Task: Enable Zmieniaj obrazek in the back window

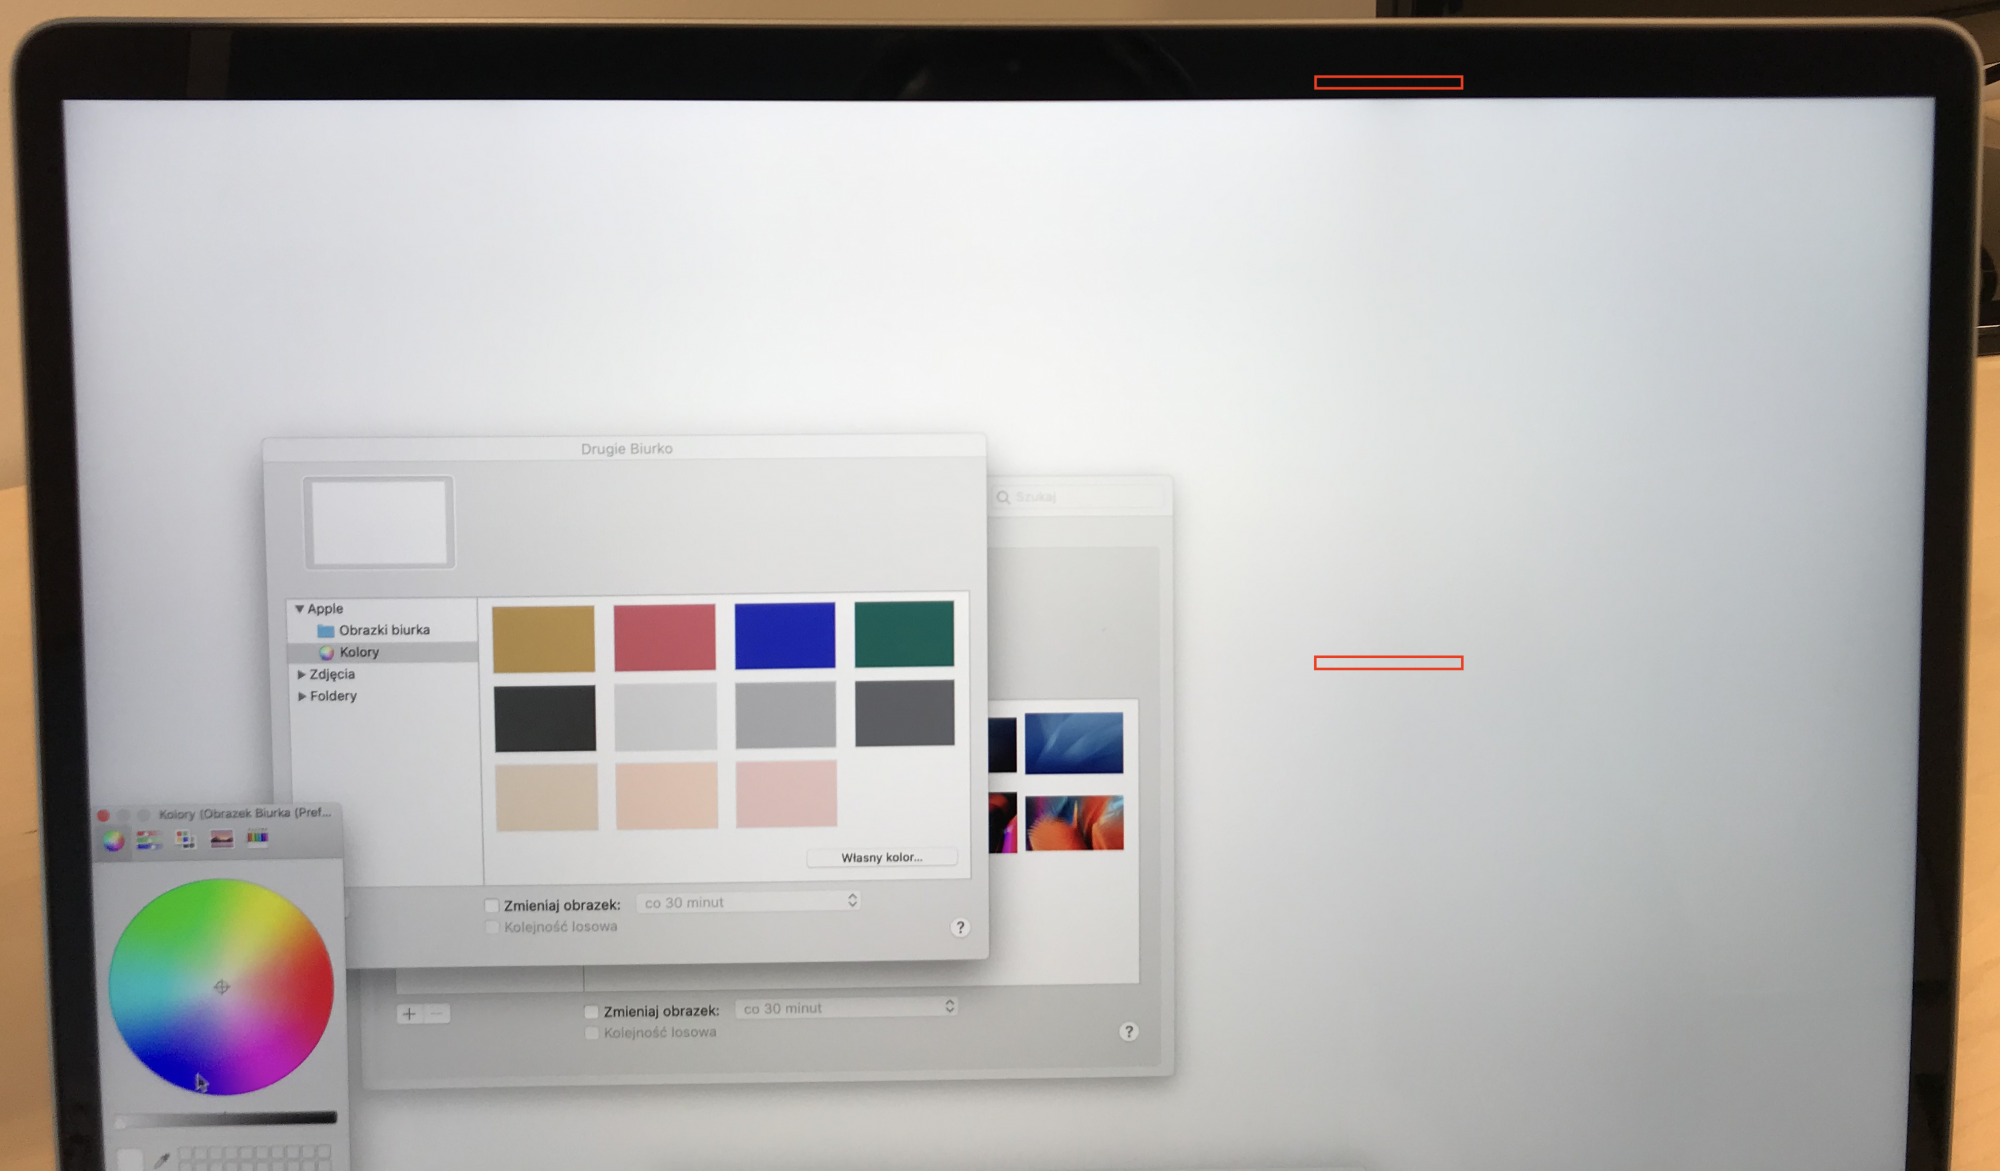Action: [591, 1011]
